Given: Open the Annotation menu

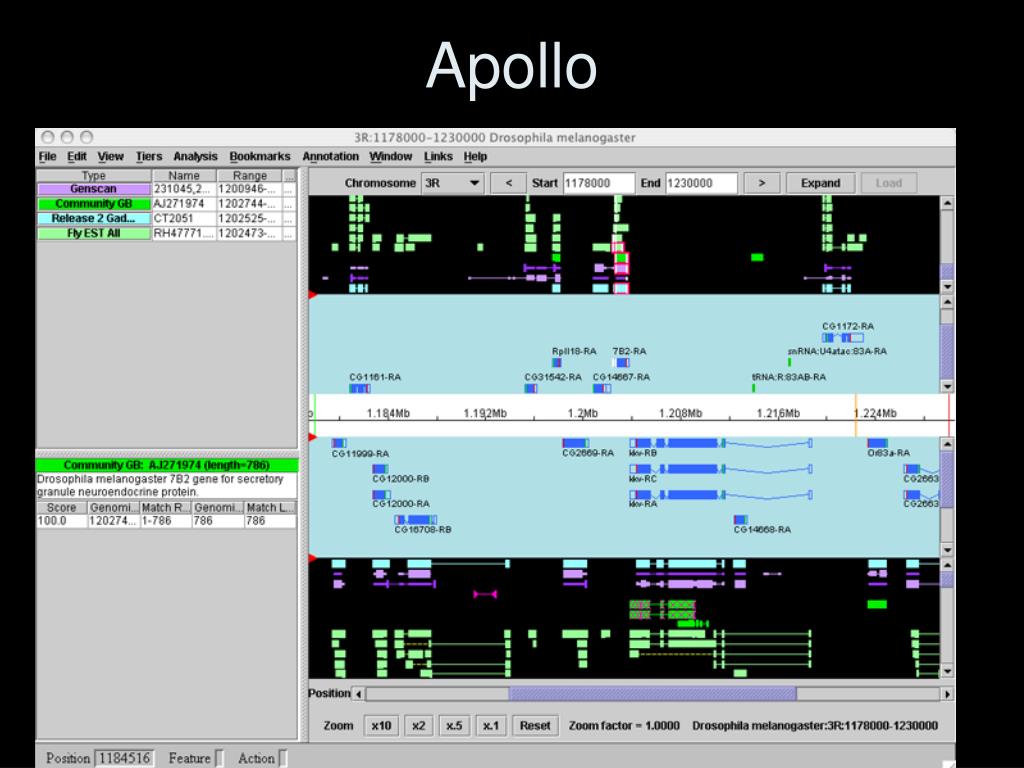Looking at the screenshot, I should click(330, 157).
